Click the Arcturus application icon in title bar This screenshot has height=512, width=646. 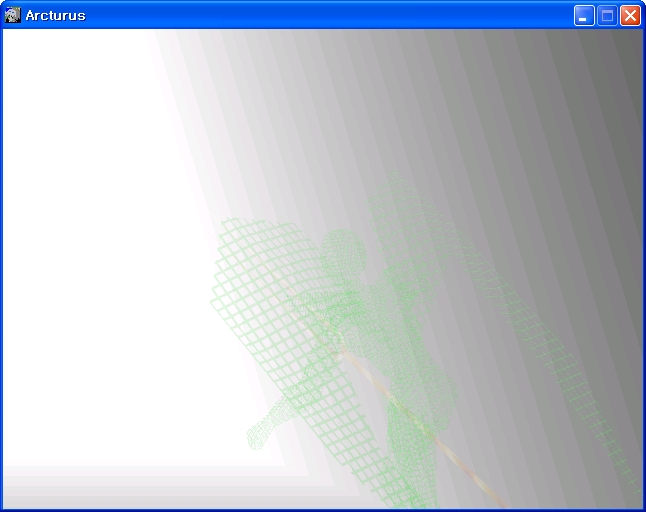[13, 15]
